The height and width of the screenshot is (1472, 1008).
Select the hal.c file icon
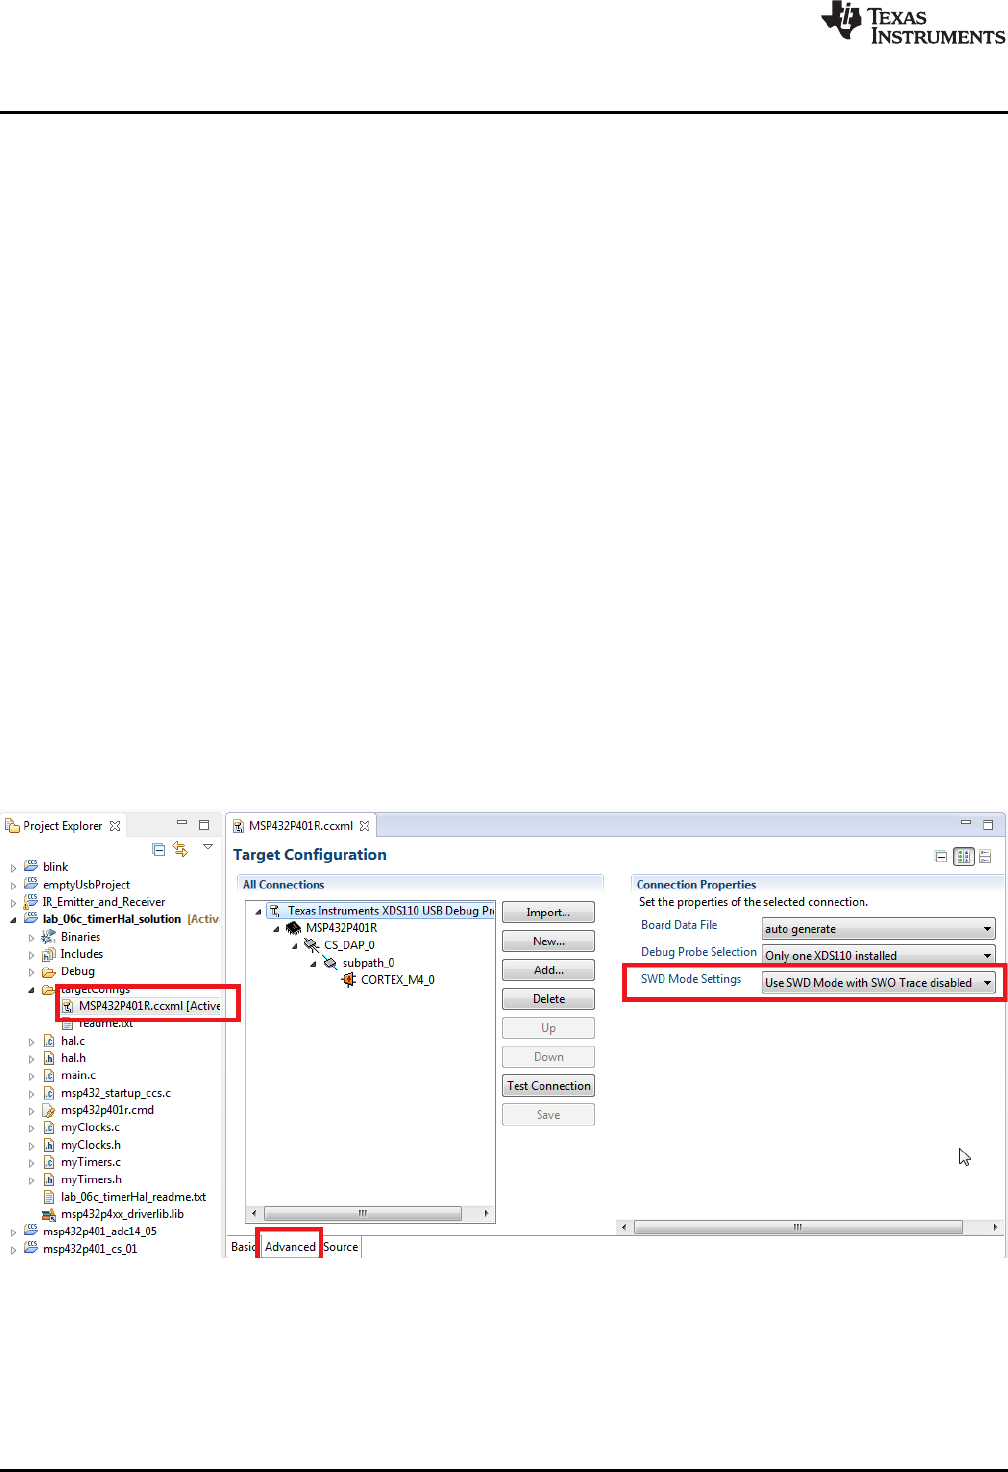(x=48, y=1041)
